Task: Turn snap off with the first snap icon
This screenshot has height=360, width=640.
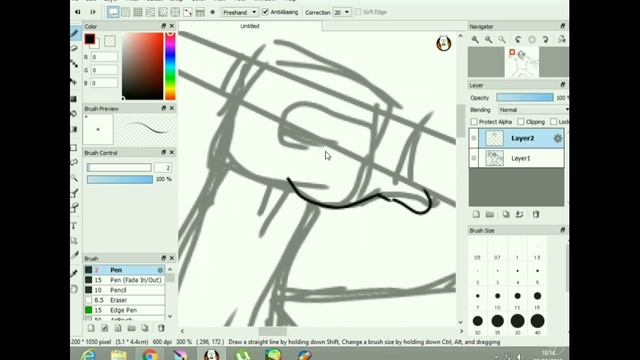Action: (113, 12)
